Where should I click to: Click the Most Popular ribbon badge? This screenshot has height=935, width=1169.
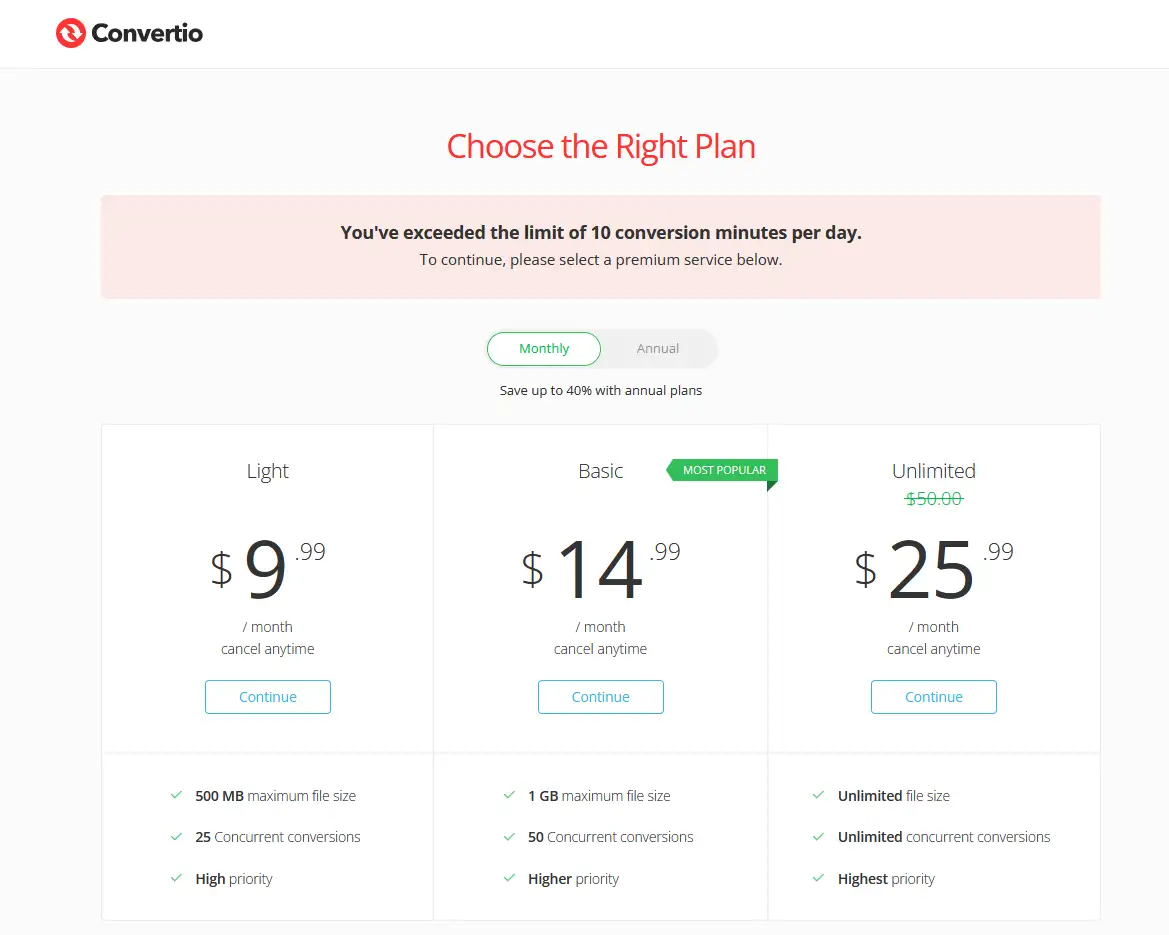coord(723,470)
